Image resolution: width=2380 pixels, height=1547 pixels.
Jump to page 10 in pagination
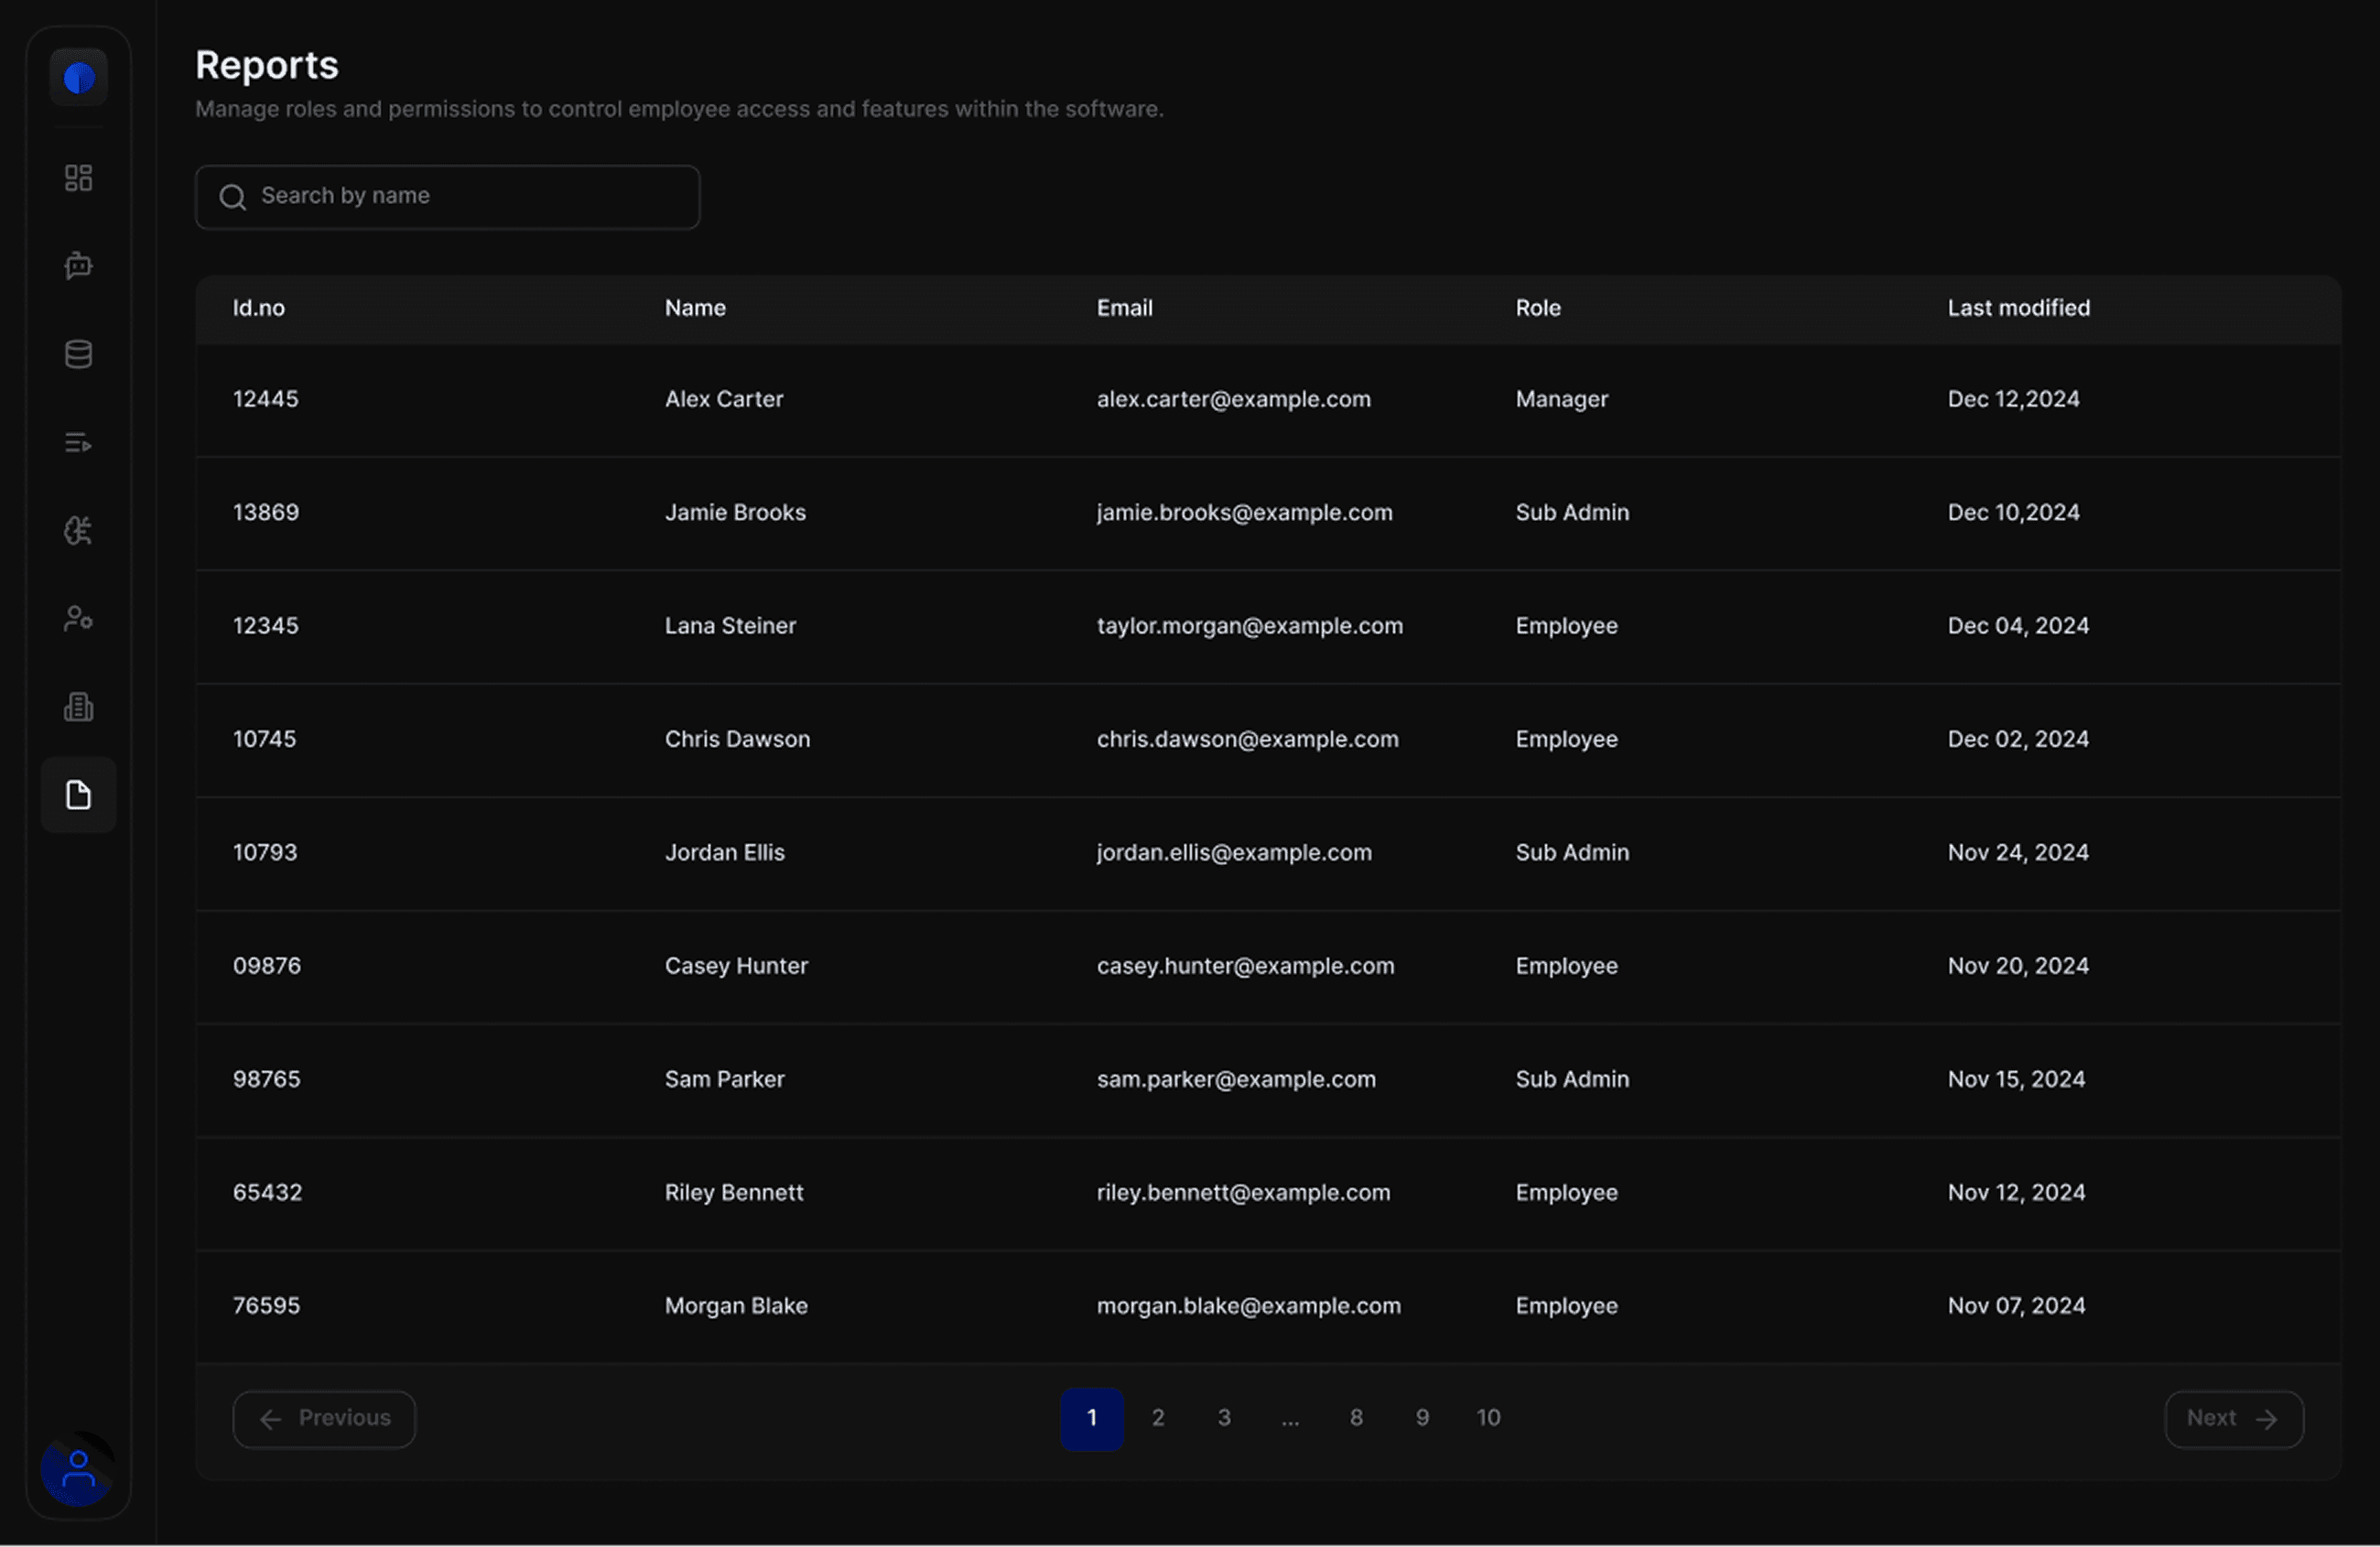pos(1487,1417)
